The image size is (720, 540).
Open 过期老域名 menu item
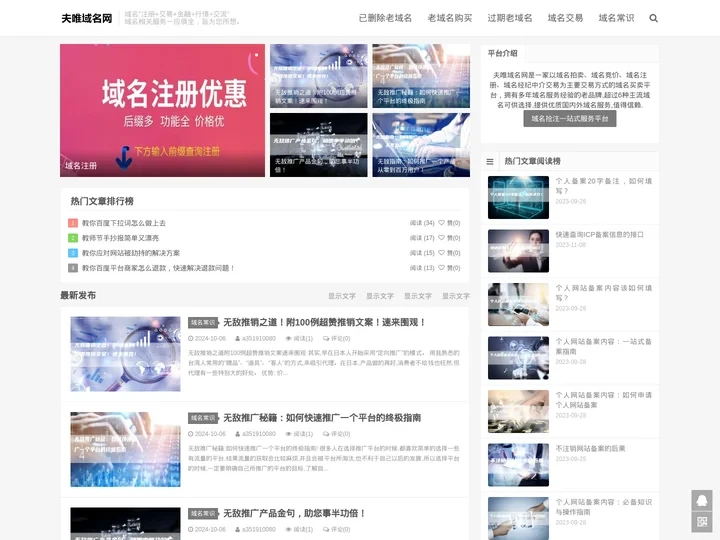tap(510, 18)
